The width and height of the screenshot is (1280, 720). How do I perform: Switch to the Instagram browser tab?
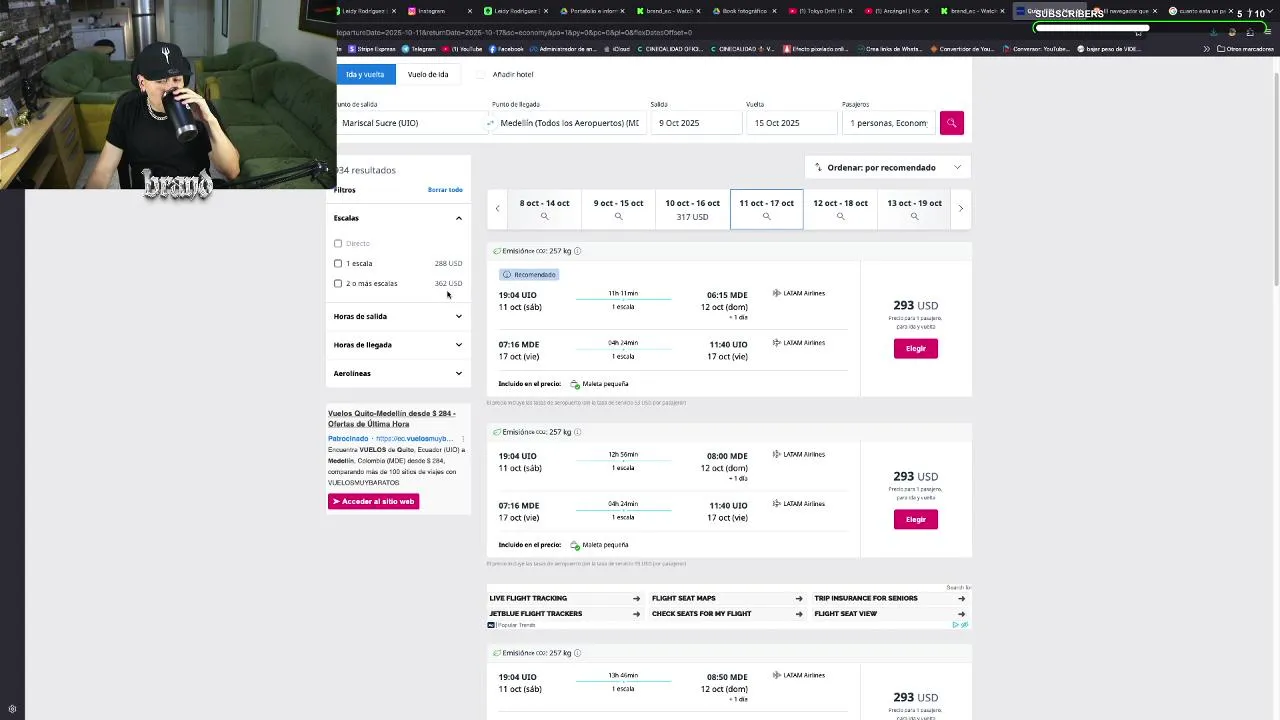tap(435, 11)
